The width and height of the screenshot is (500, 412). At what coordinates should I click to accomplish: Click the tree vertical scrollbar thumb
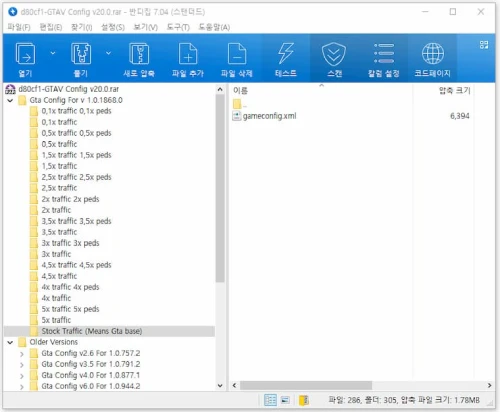(220, 188)
